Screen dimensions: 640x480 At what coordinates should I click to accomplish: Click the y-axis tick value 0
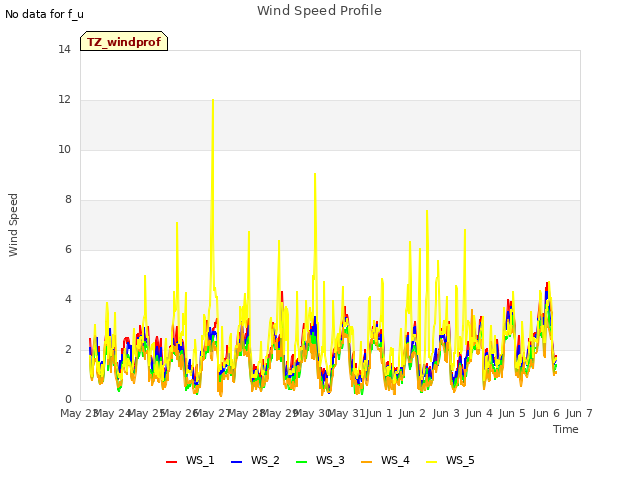point(68,400)
